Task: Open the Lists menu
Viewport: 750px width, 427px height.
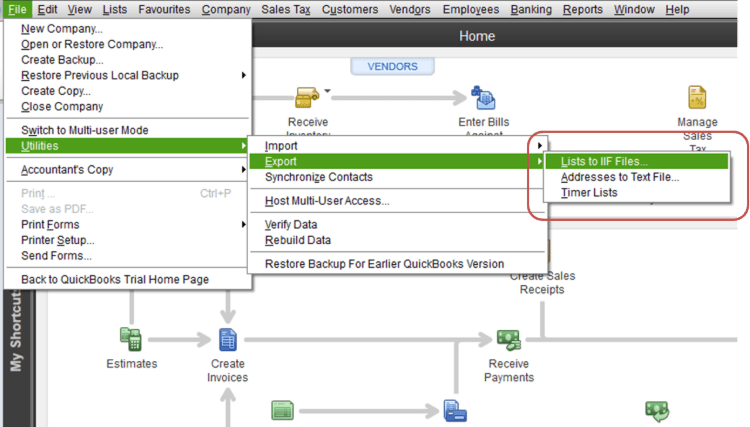Action: point(115,9)
